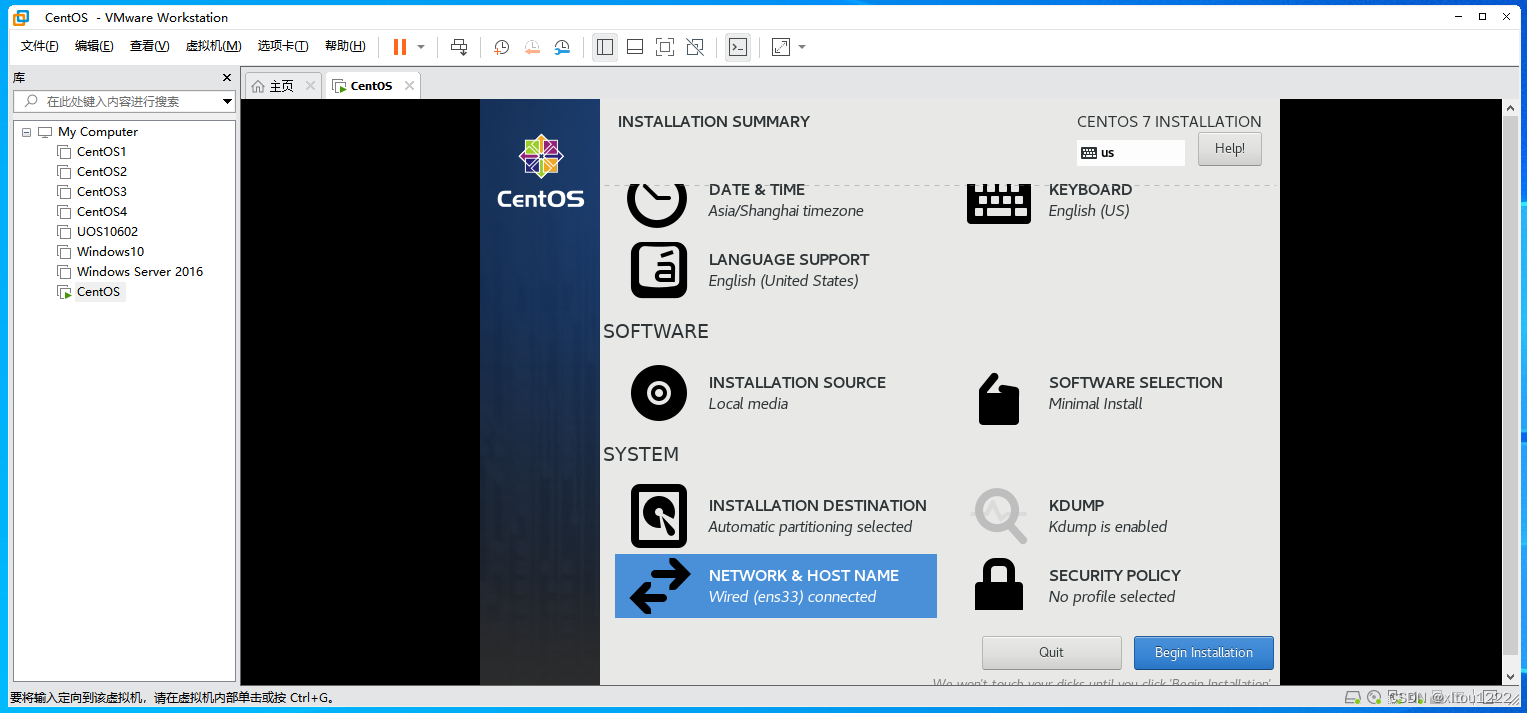Open the library search dropdown arrow
1527x713 pixels.
227,101
